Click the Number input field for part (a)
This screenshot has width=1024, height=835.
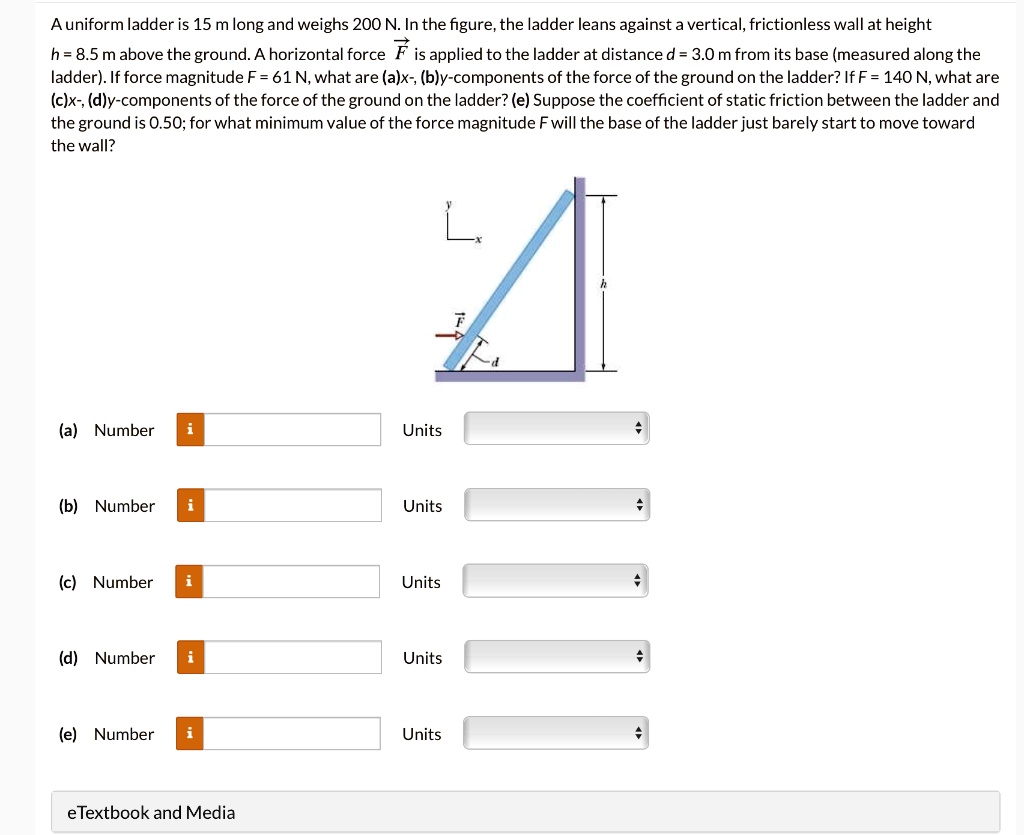[x=290, y=428]
